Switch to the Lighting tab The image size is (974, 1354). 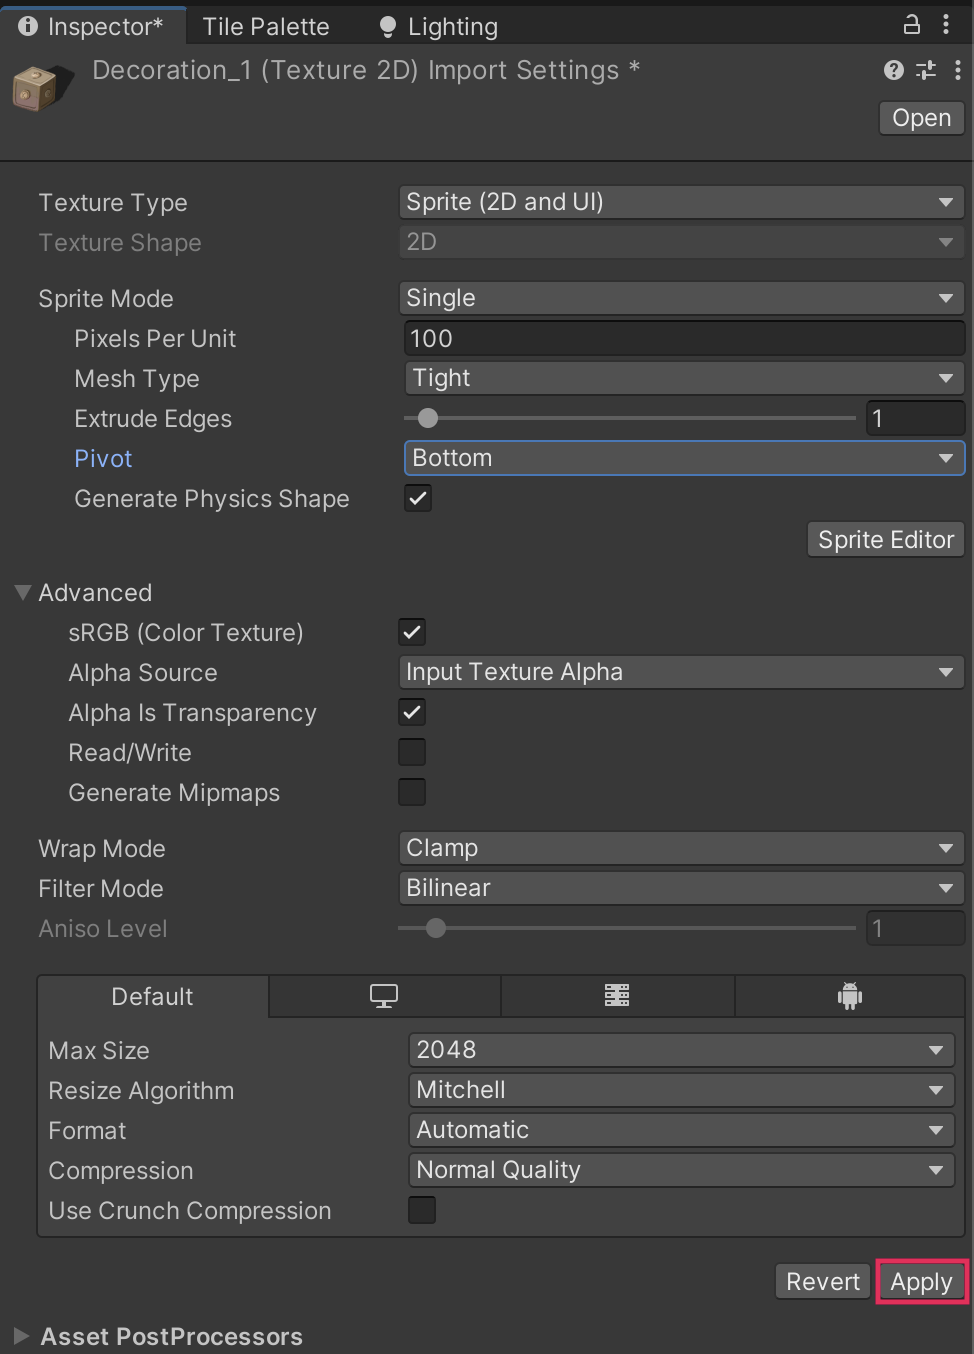click(439, 27)
